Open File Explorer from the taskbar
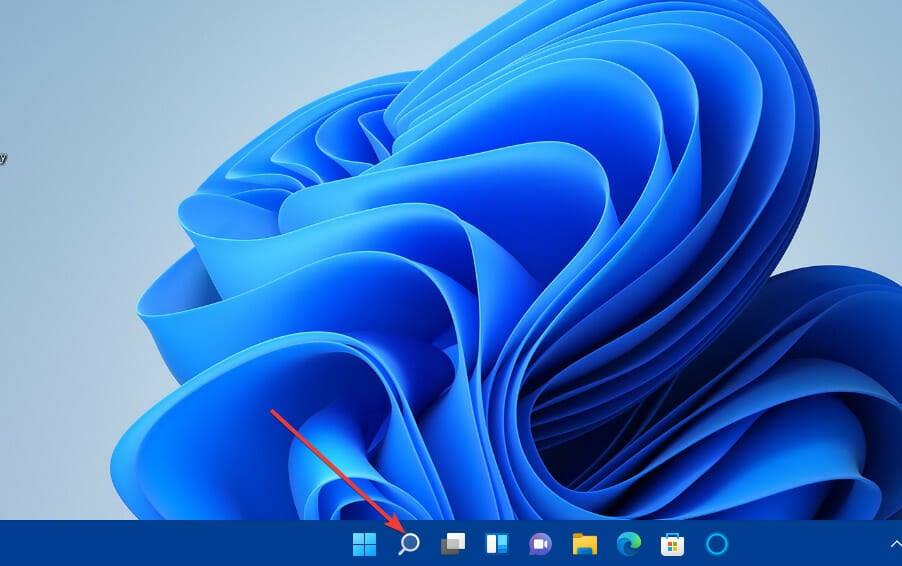This screenshot has height=566, width=902. point(584,544)
